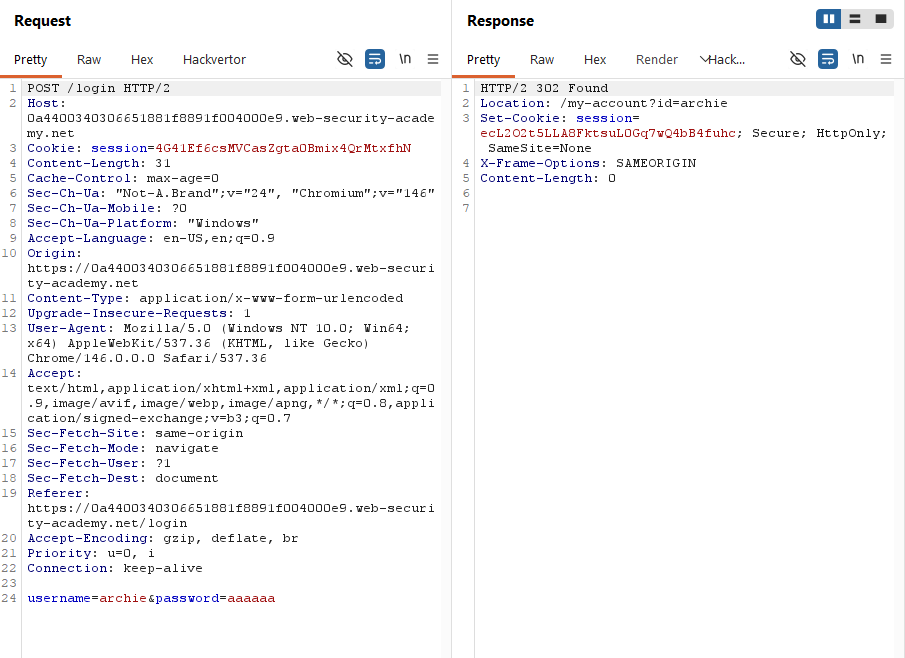Image resolution: width=905 pixels, height=658 pixels.
Task: Switch to Response Hex tab
Action: (x=595, y=59)
